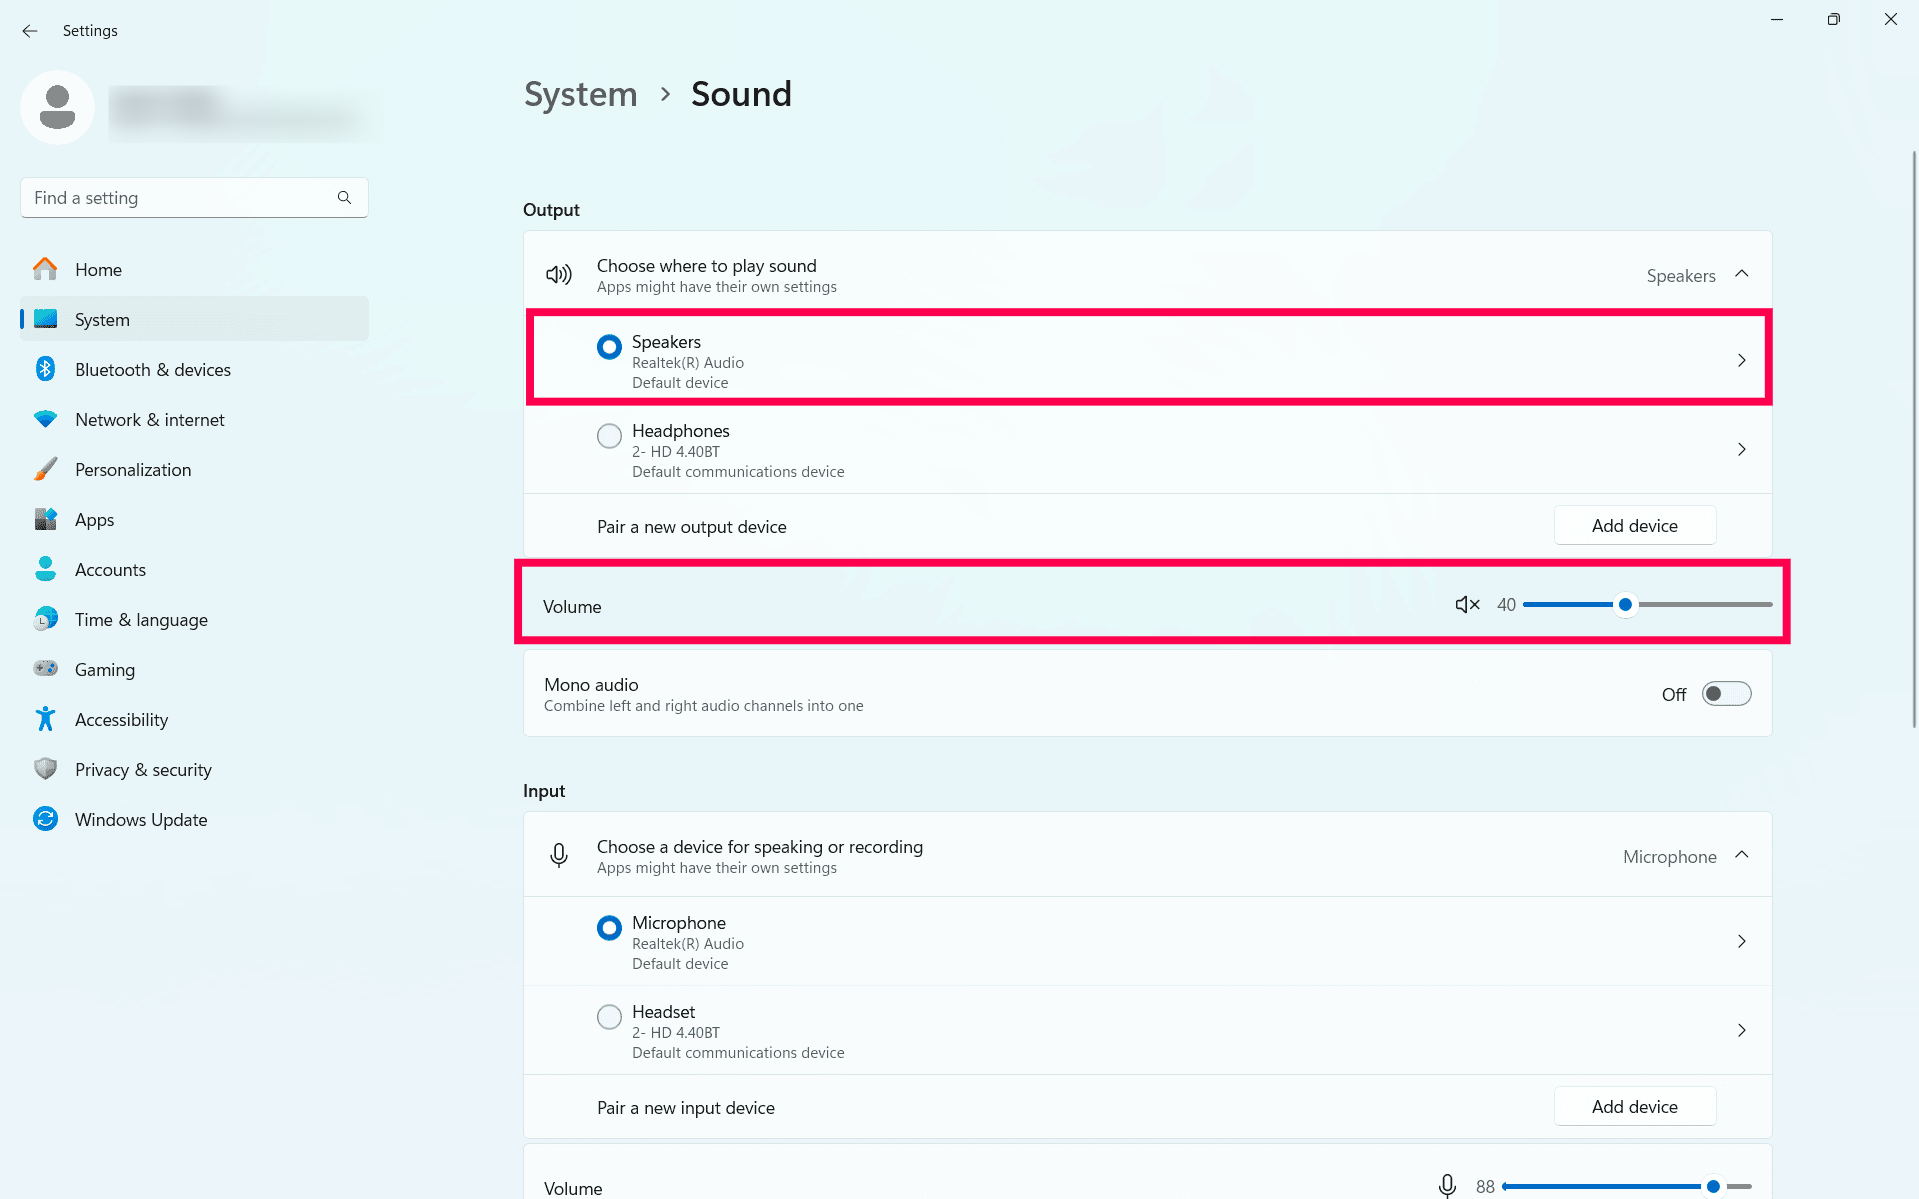The image size is (1919, 1199).
Task: Go back using the arrow icon
Action: tap(30, 31)
